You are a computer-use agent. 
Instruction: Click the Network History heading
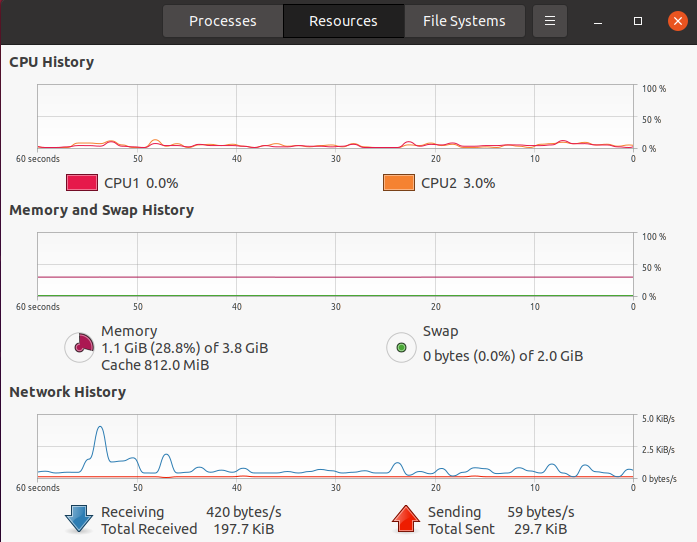coord(68,392)
